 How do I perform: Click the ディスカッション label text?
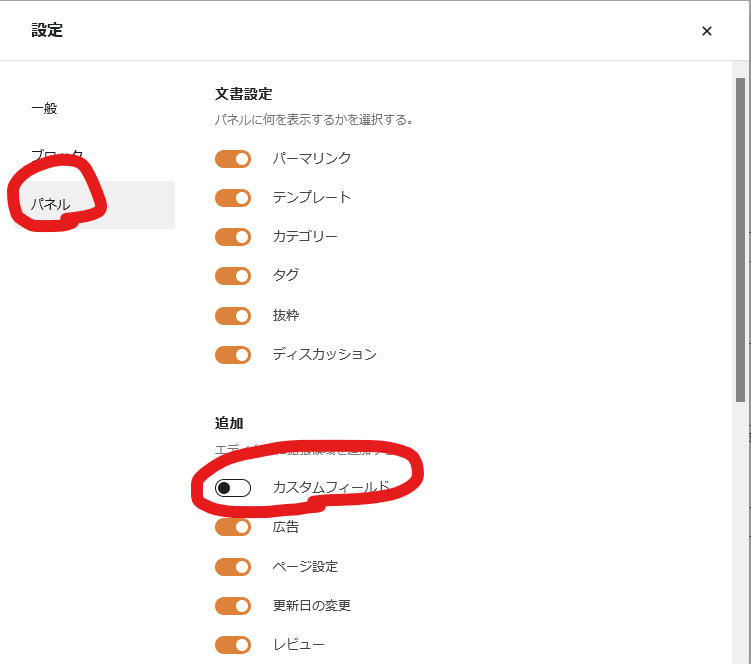(x=325, y=355)
